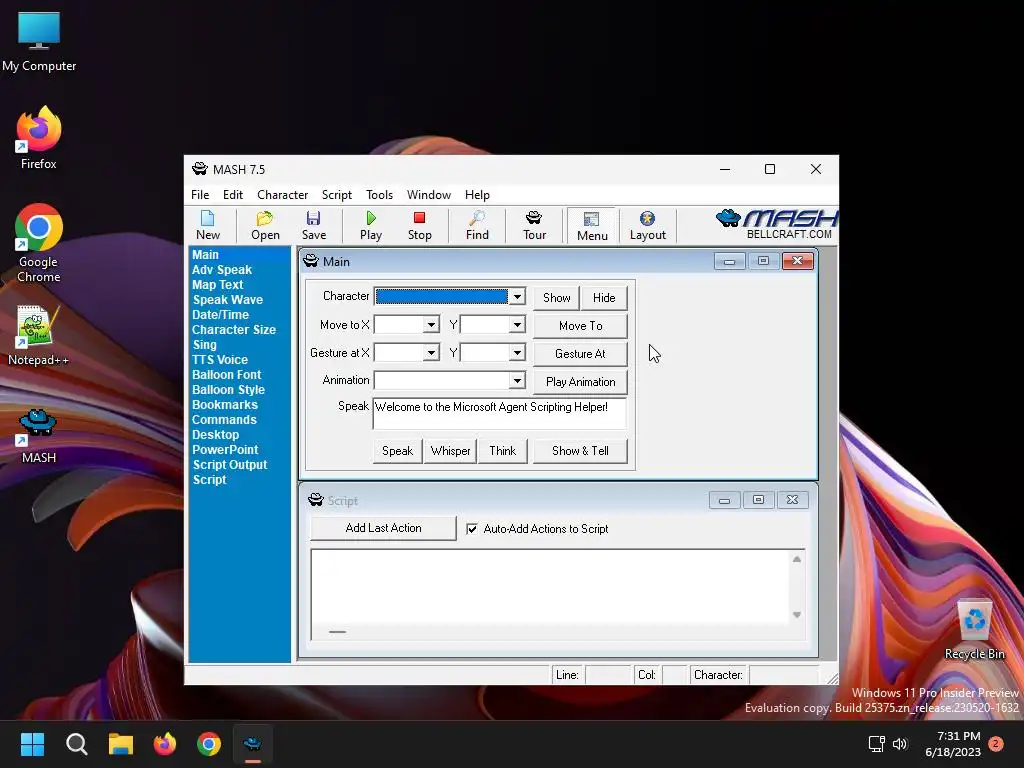This screenshot has height=768, width=1024.
Task: Click the Firefox taskbar icon
Action: click(165, 744)
